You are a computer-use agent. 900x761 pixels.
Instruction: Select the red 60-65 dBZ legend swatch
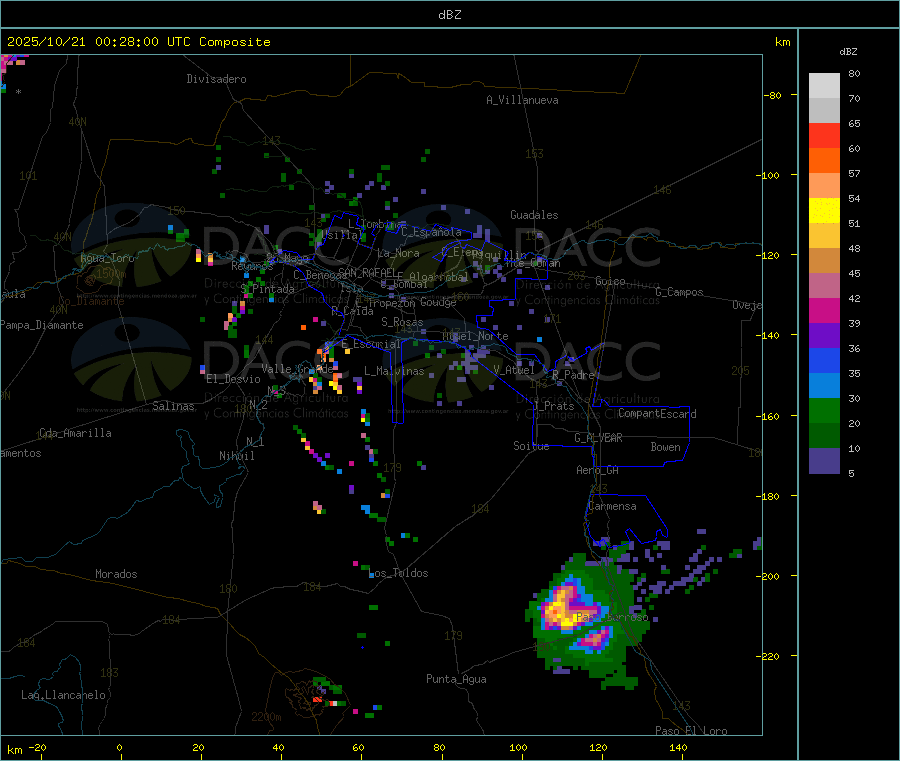coord(824,135)
